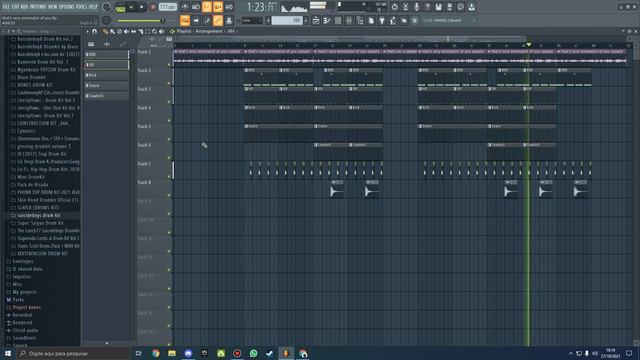Open the VIEW menu
The width and height of the screenshot is (640, 360).
[x=53, y=7]
